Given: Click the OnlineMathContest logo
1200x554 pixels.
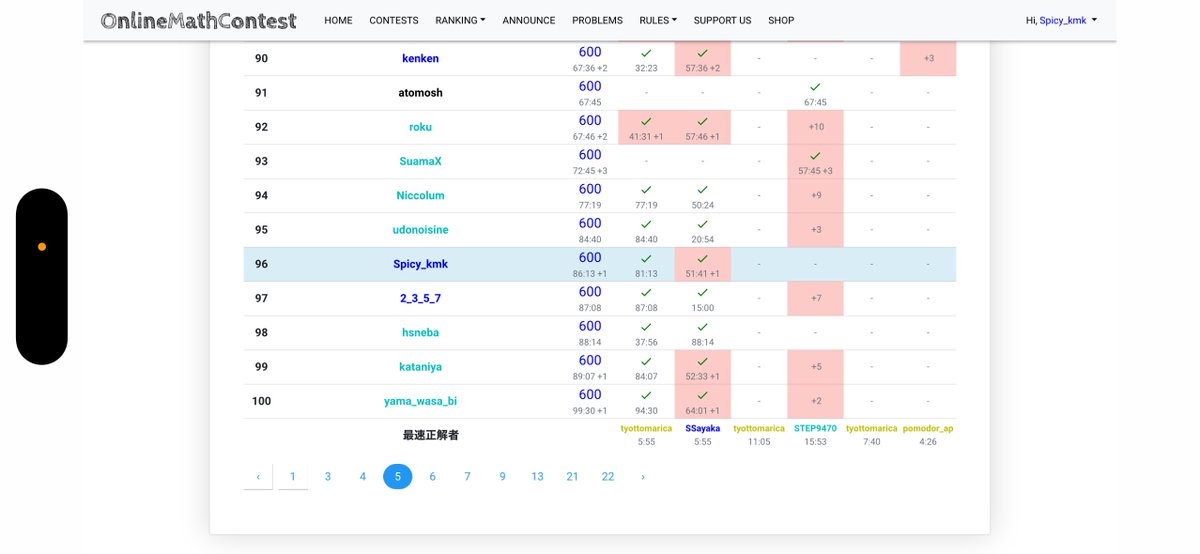Looking at the screenshot, I should coord(199,20).
